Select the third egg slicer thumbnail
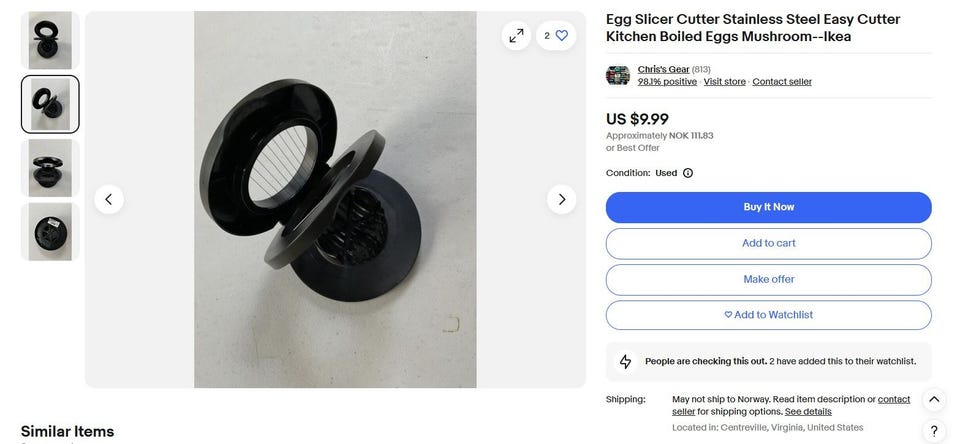The width and height of the screenshot is (960, 444). pyautogui.click(x=50, y=168)
